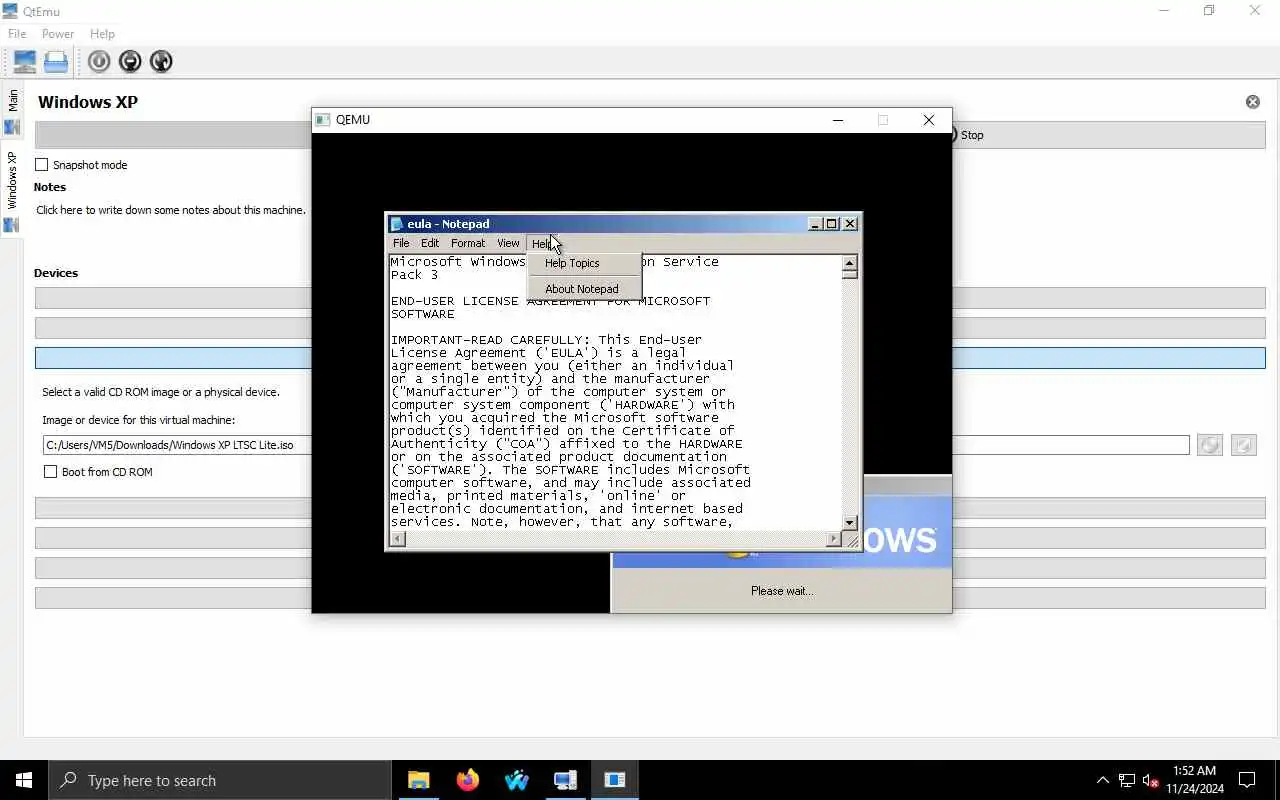Click Notepad's vertical scrollbar up arrow
Image resolution: width=1280 pixels, height=800 pixels.
[x=850, y=263]
